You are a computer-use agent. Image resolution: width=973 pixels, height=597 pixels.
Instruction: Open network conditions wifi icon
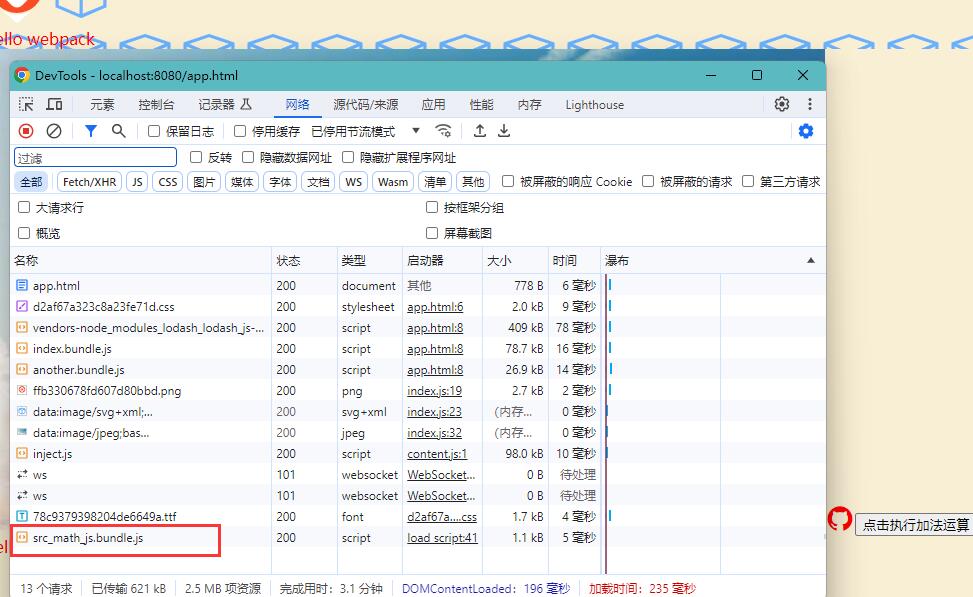443,131
